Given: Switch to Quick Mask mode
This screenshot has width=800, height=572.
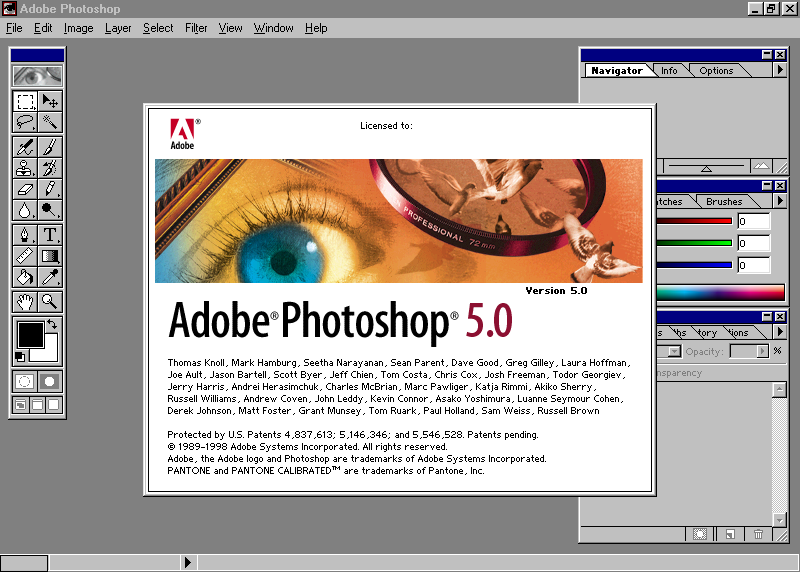Looking at the screenshot, I should pyautogui.click(x=49, y=381).
